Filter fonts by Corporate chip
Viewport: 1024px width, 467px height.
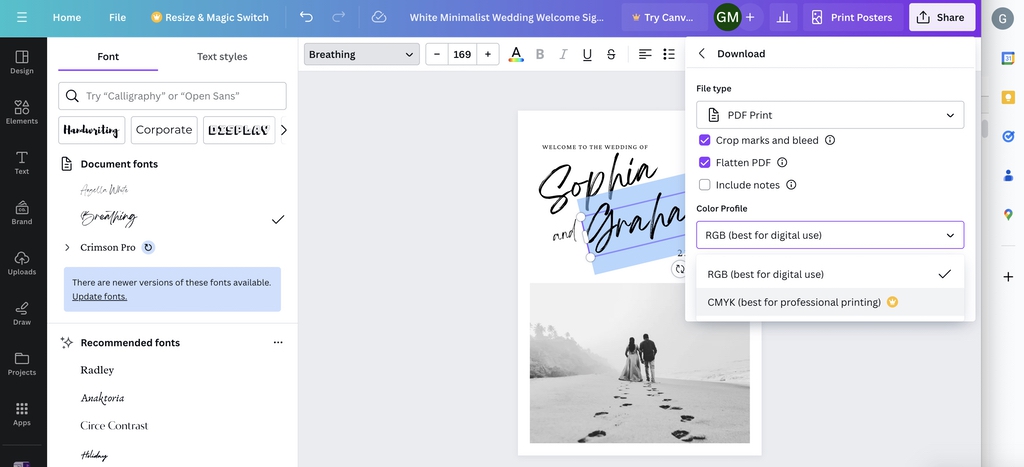[x=164, y=130]
